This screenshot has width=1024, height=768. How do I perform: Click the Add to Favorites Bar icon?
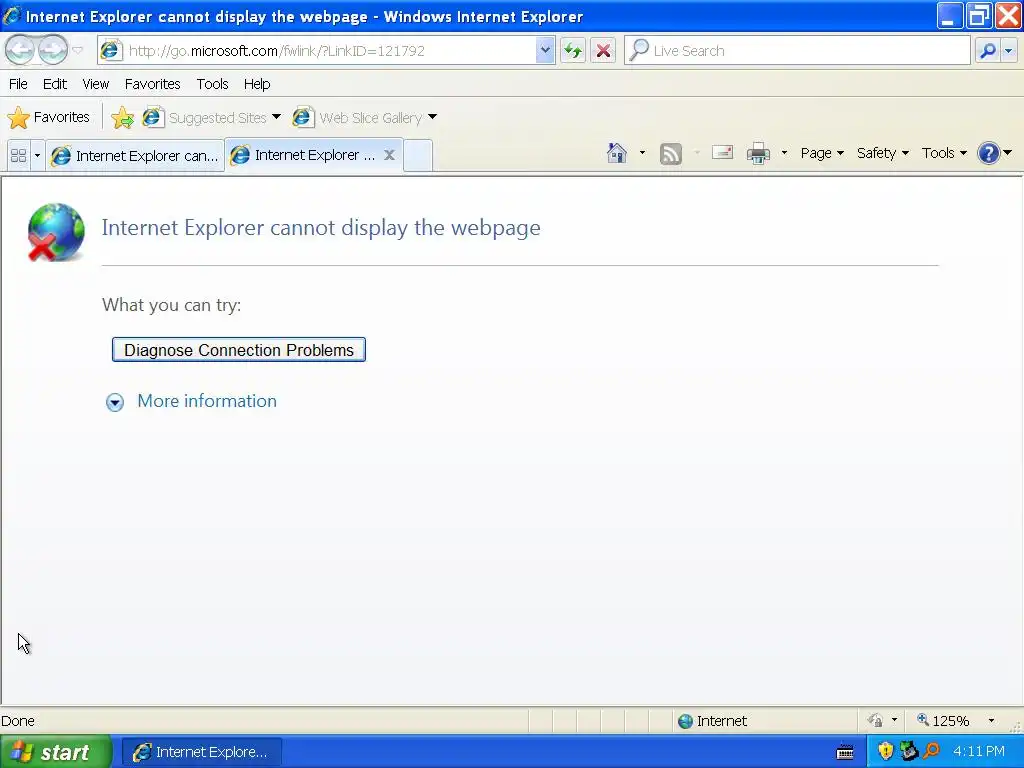pos(122,118)
